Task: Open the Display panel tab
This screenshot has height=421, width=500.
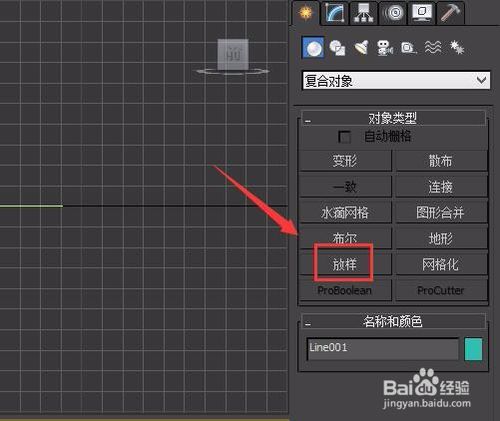Action: pos(422,13)
